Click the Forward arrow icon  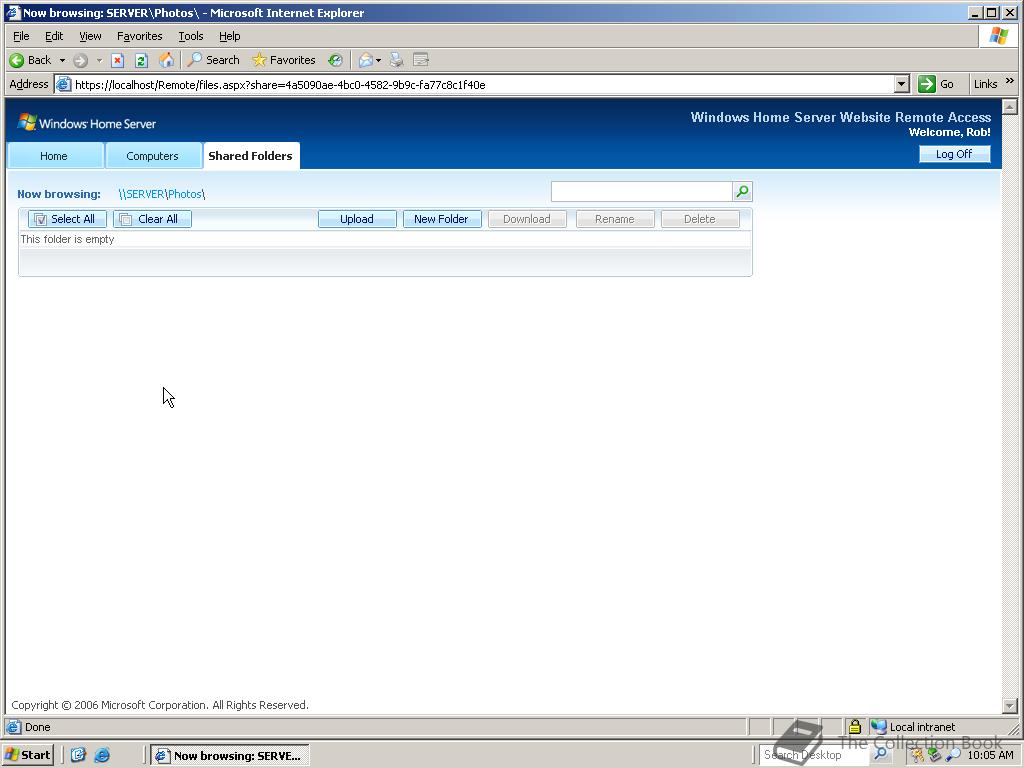(80, 61)
